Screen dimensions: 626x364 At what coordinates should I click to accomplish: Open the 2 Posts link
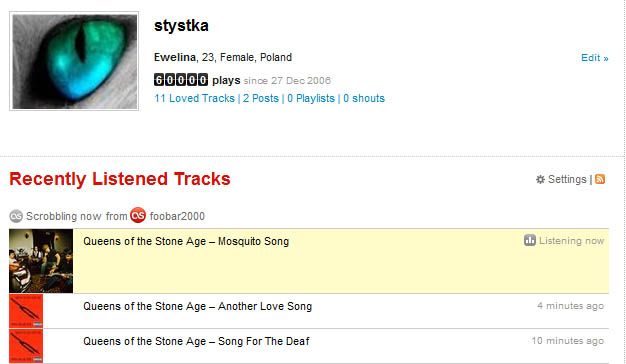coord(261,98)
